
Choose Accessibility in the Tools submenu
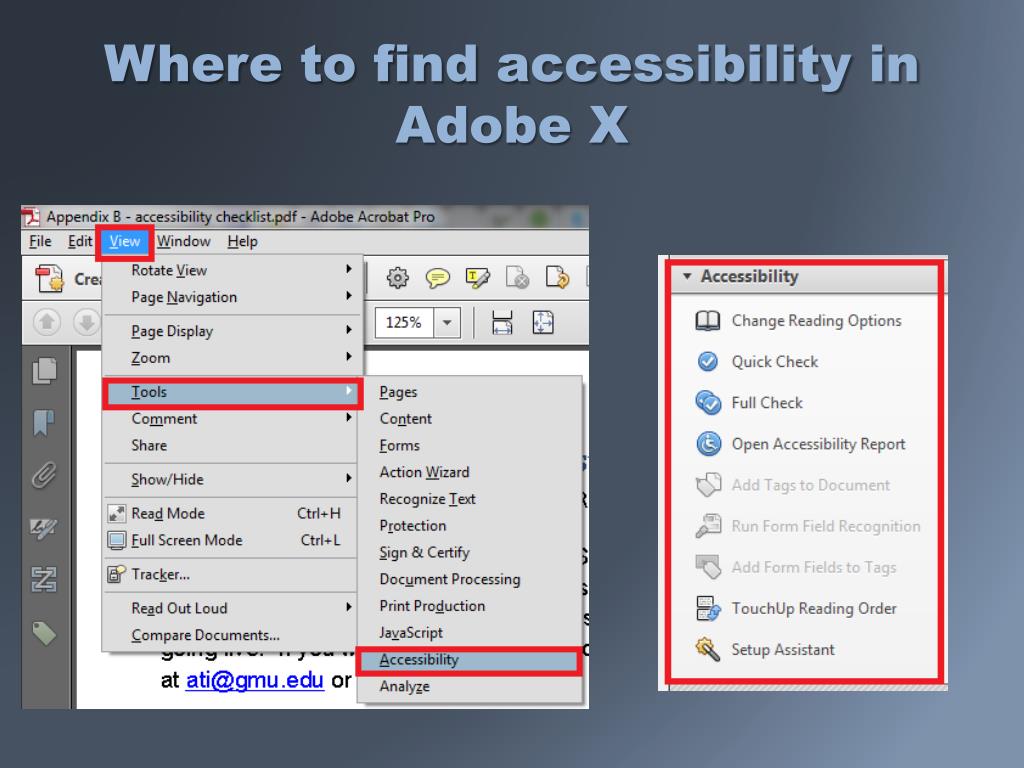coord(468,660)
